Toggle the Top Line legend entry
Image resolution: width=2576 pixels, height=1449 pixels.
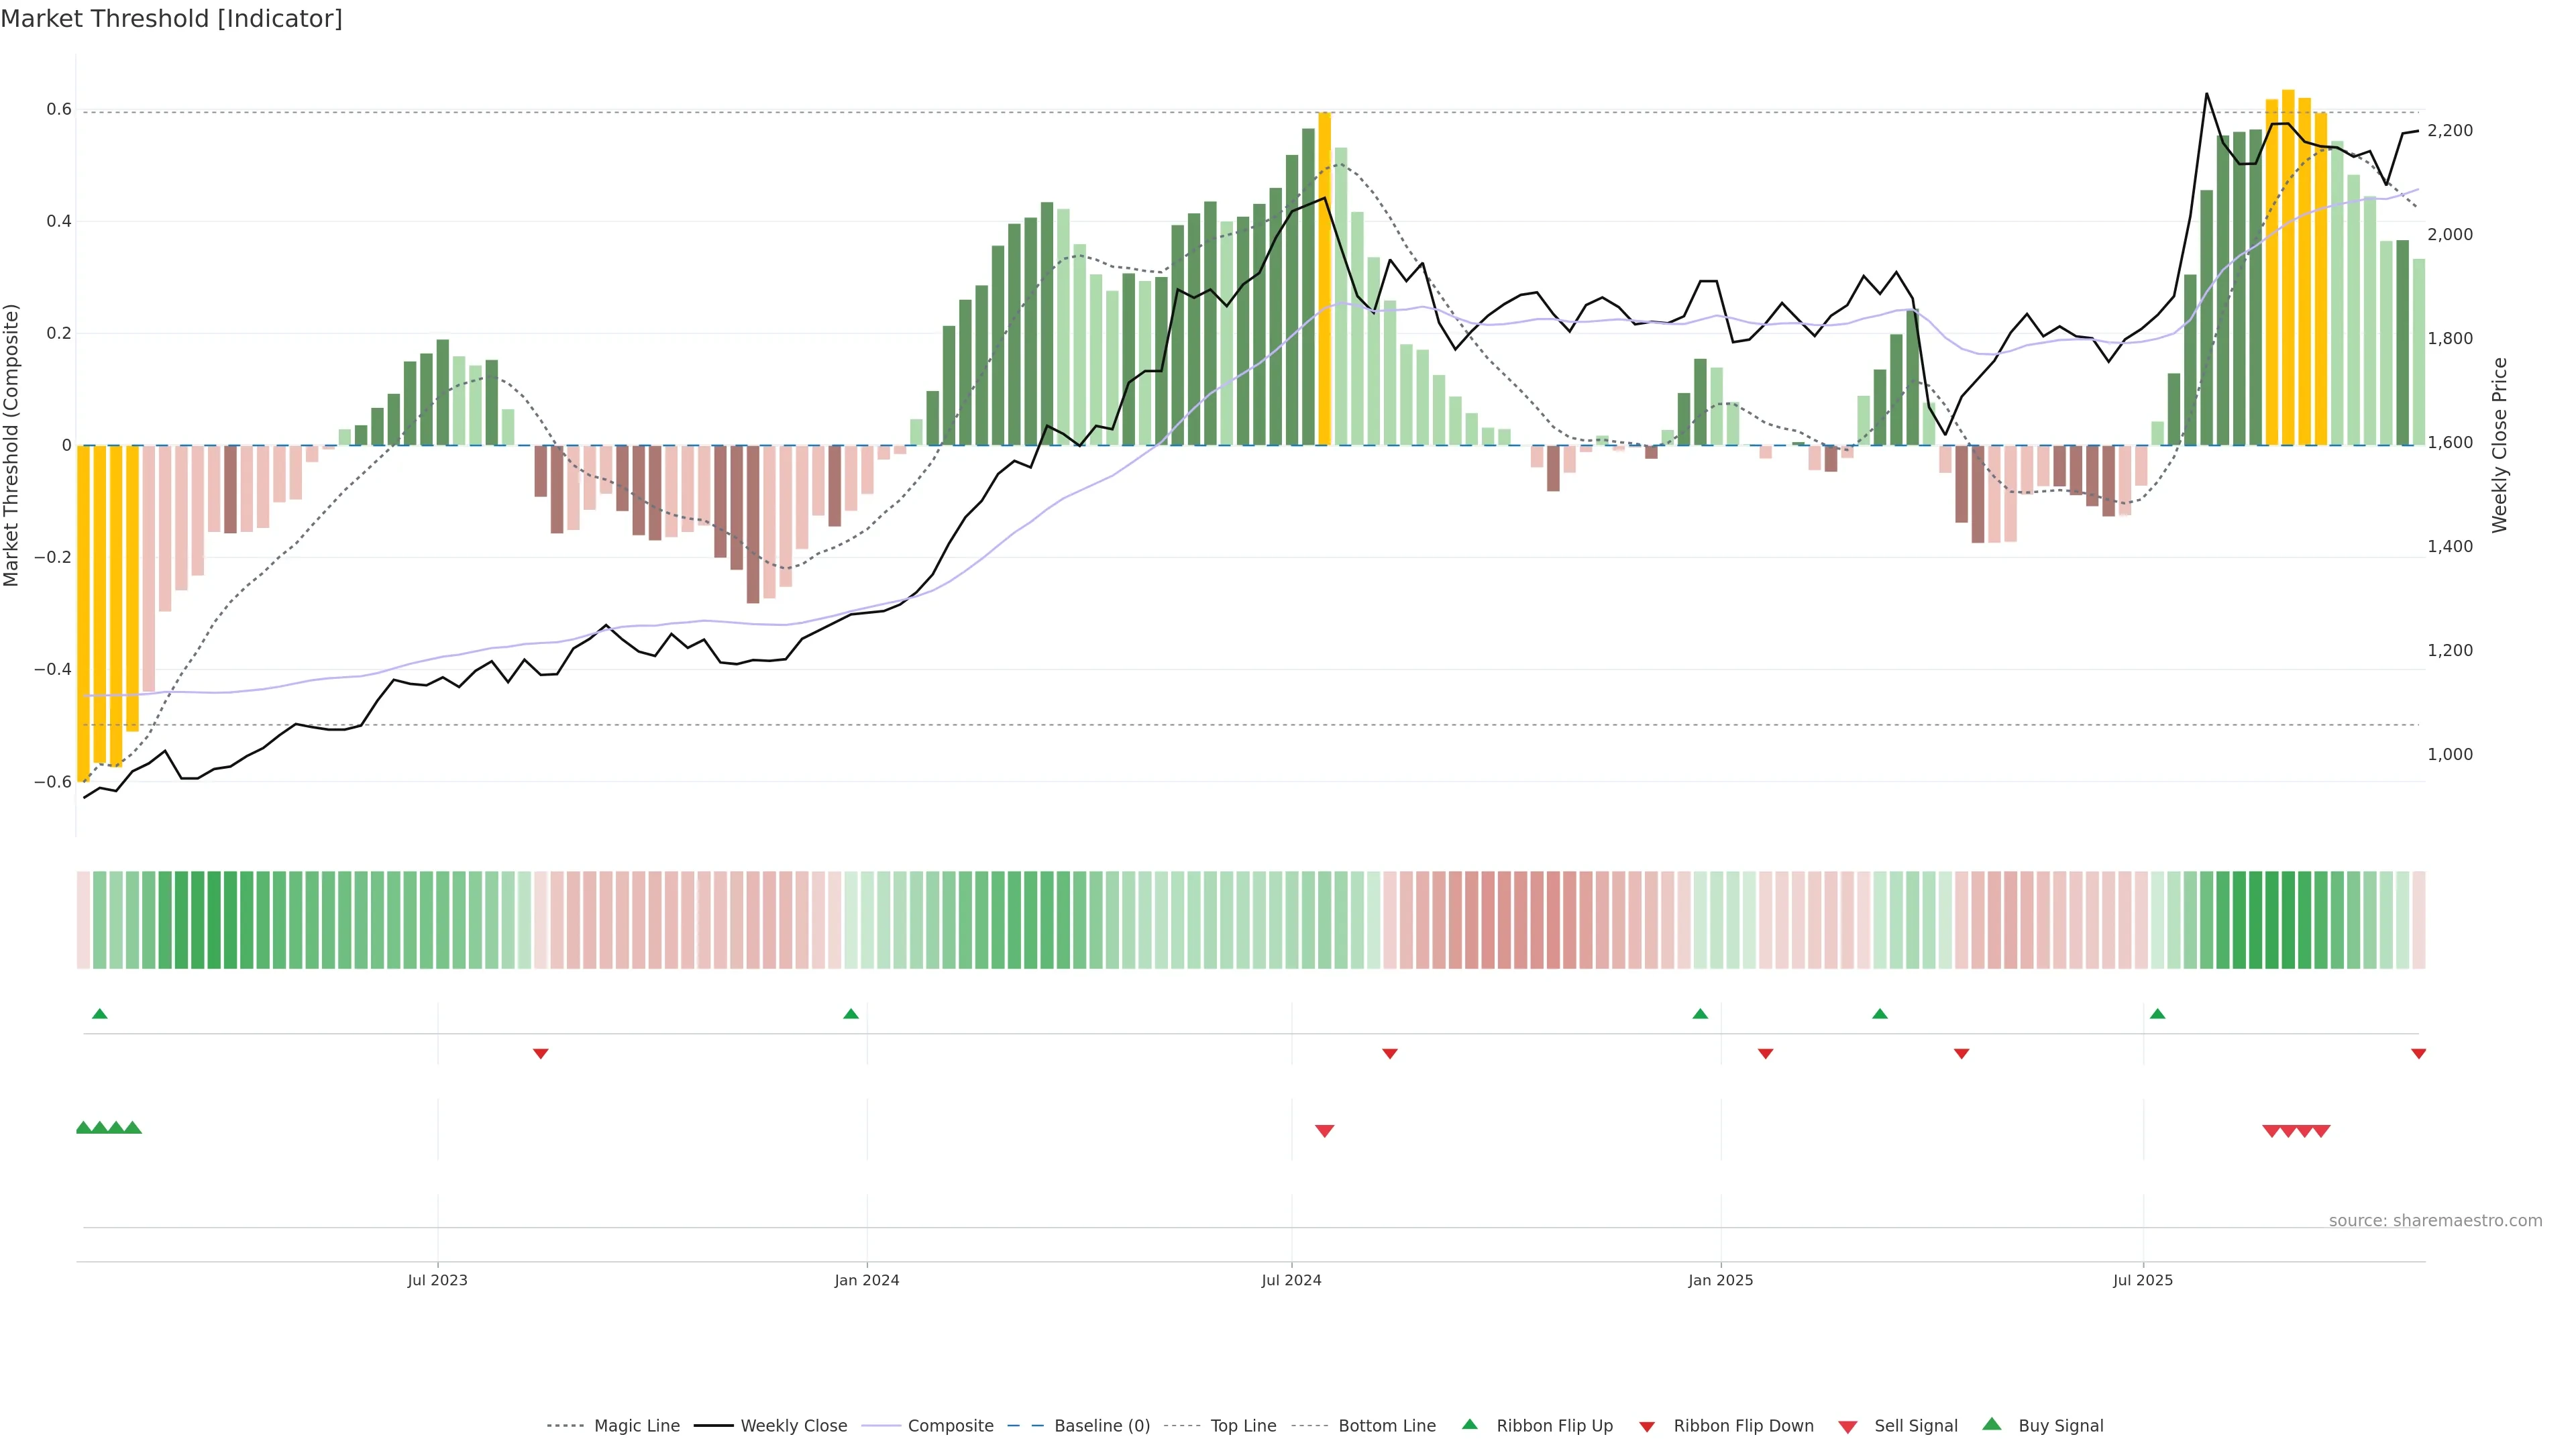1243,1426
